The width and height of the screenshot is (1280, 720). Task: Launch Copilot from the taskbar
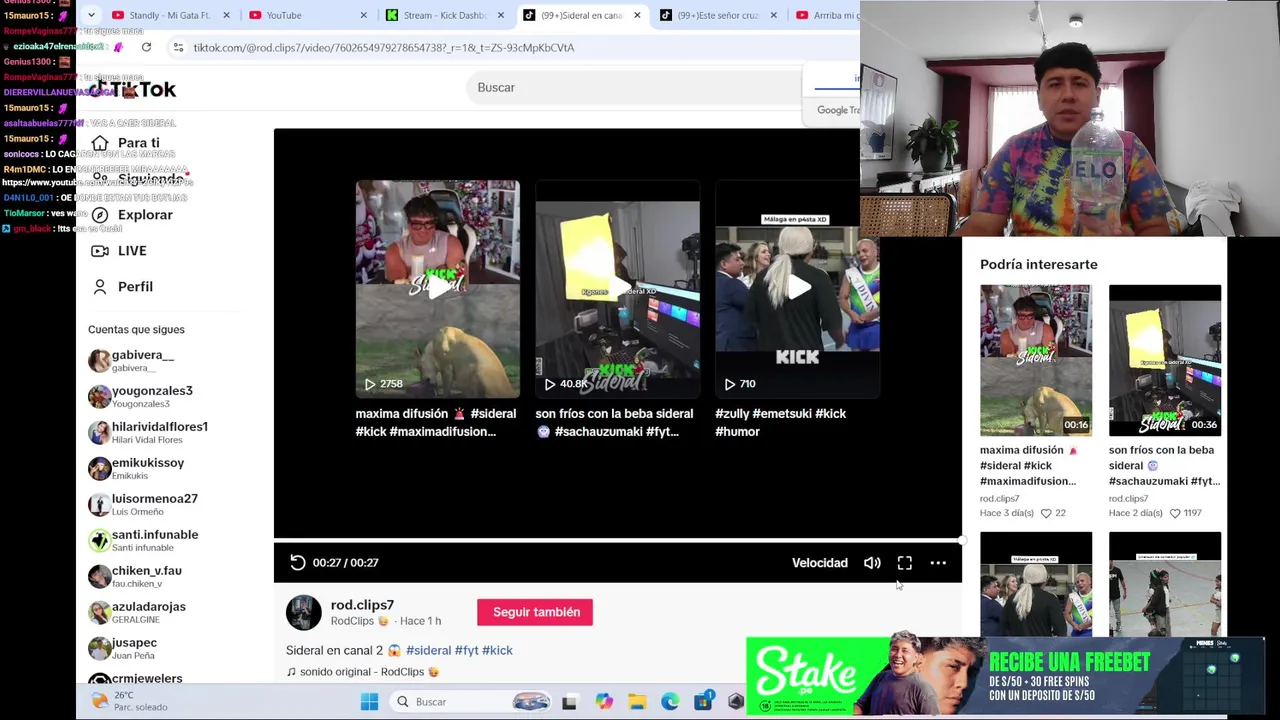coord(604,702)
